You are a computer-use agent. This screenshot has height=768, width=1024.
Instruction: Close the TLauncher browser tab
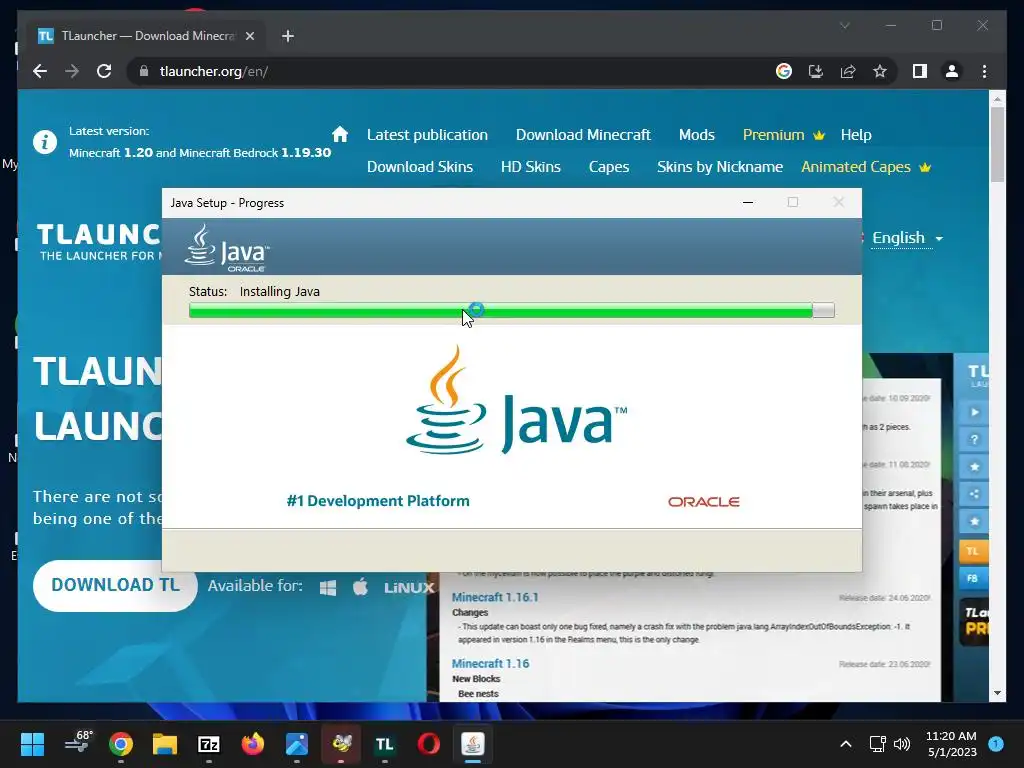coord(249,36)
